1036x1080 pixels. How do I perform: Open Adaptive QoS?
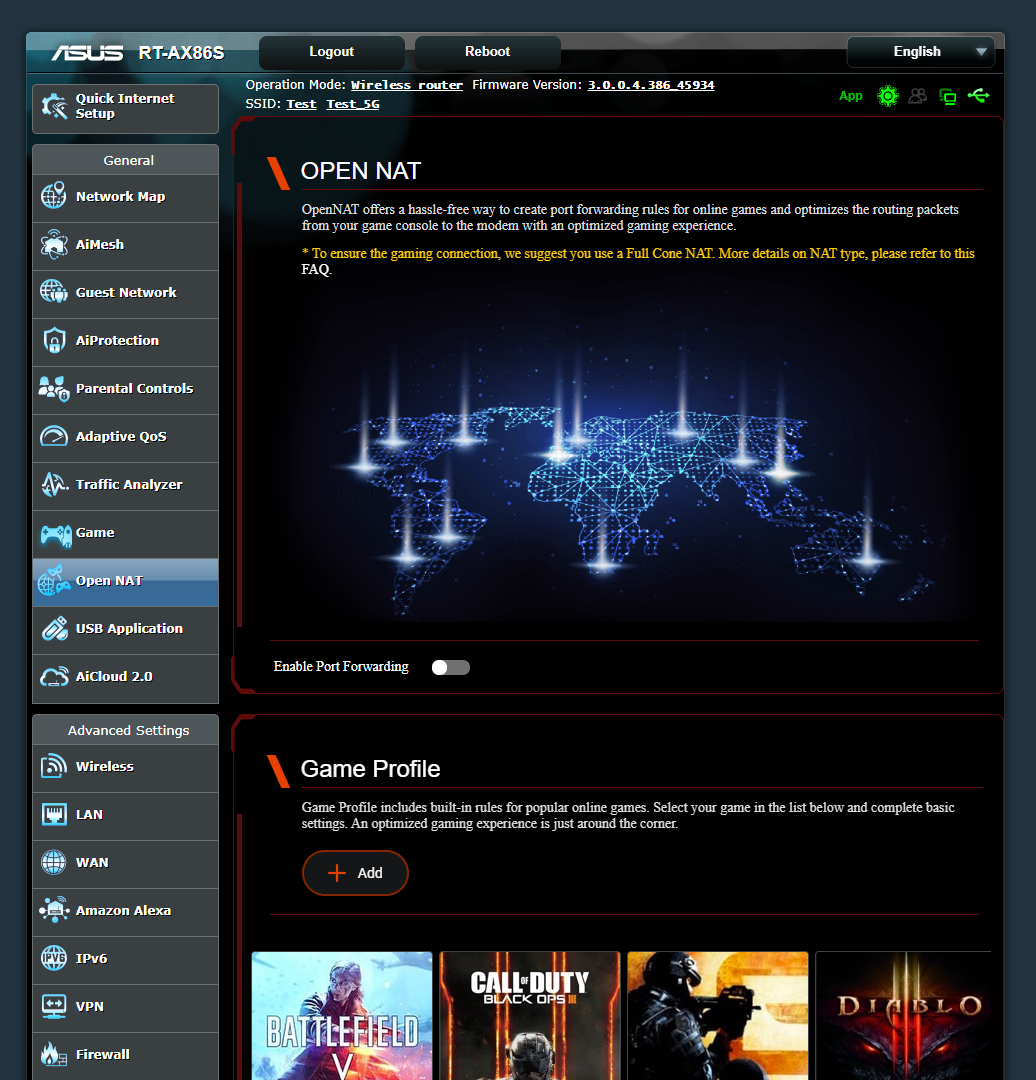[x=119, y=437]
